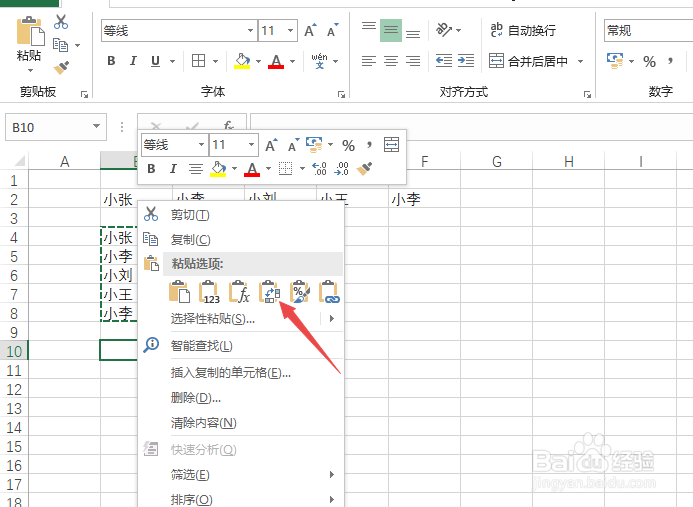Click mini toolbar center align icon
The image size is (693, 507).
point(196,168)
